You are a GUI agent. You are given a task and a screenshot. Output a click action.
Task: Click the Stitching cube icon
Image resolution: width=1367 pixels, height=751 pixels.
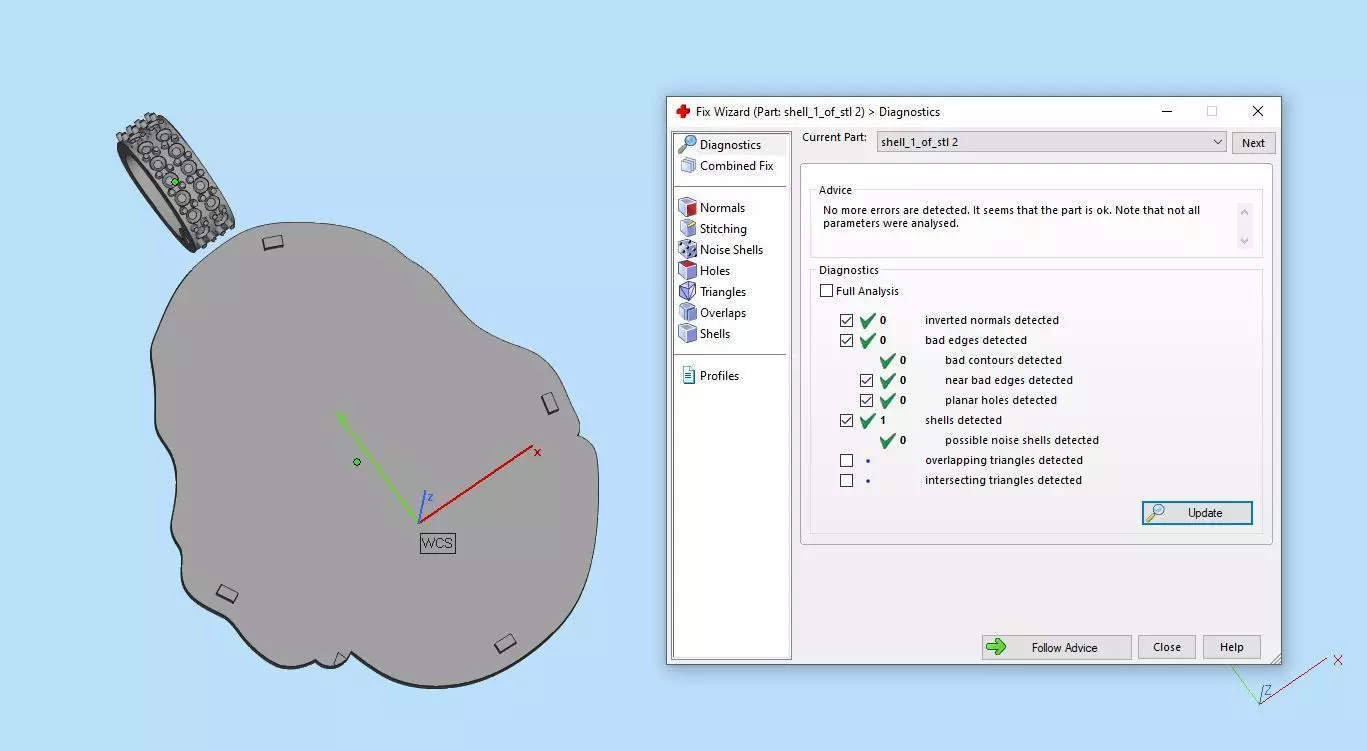(x=687, y=229)
